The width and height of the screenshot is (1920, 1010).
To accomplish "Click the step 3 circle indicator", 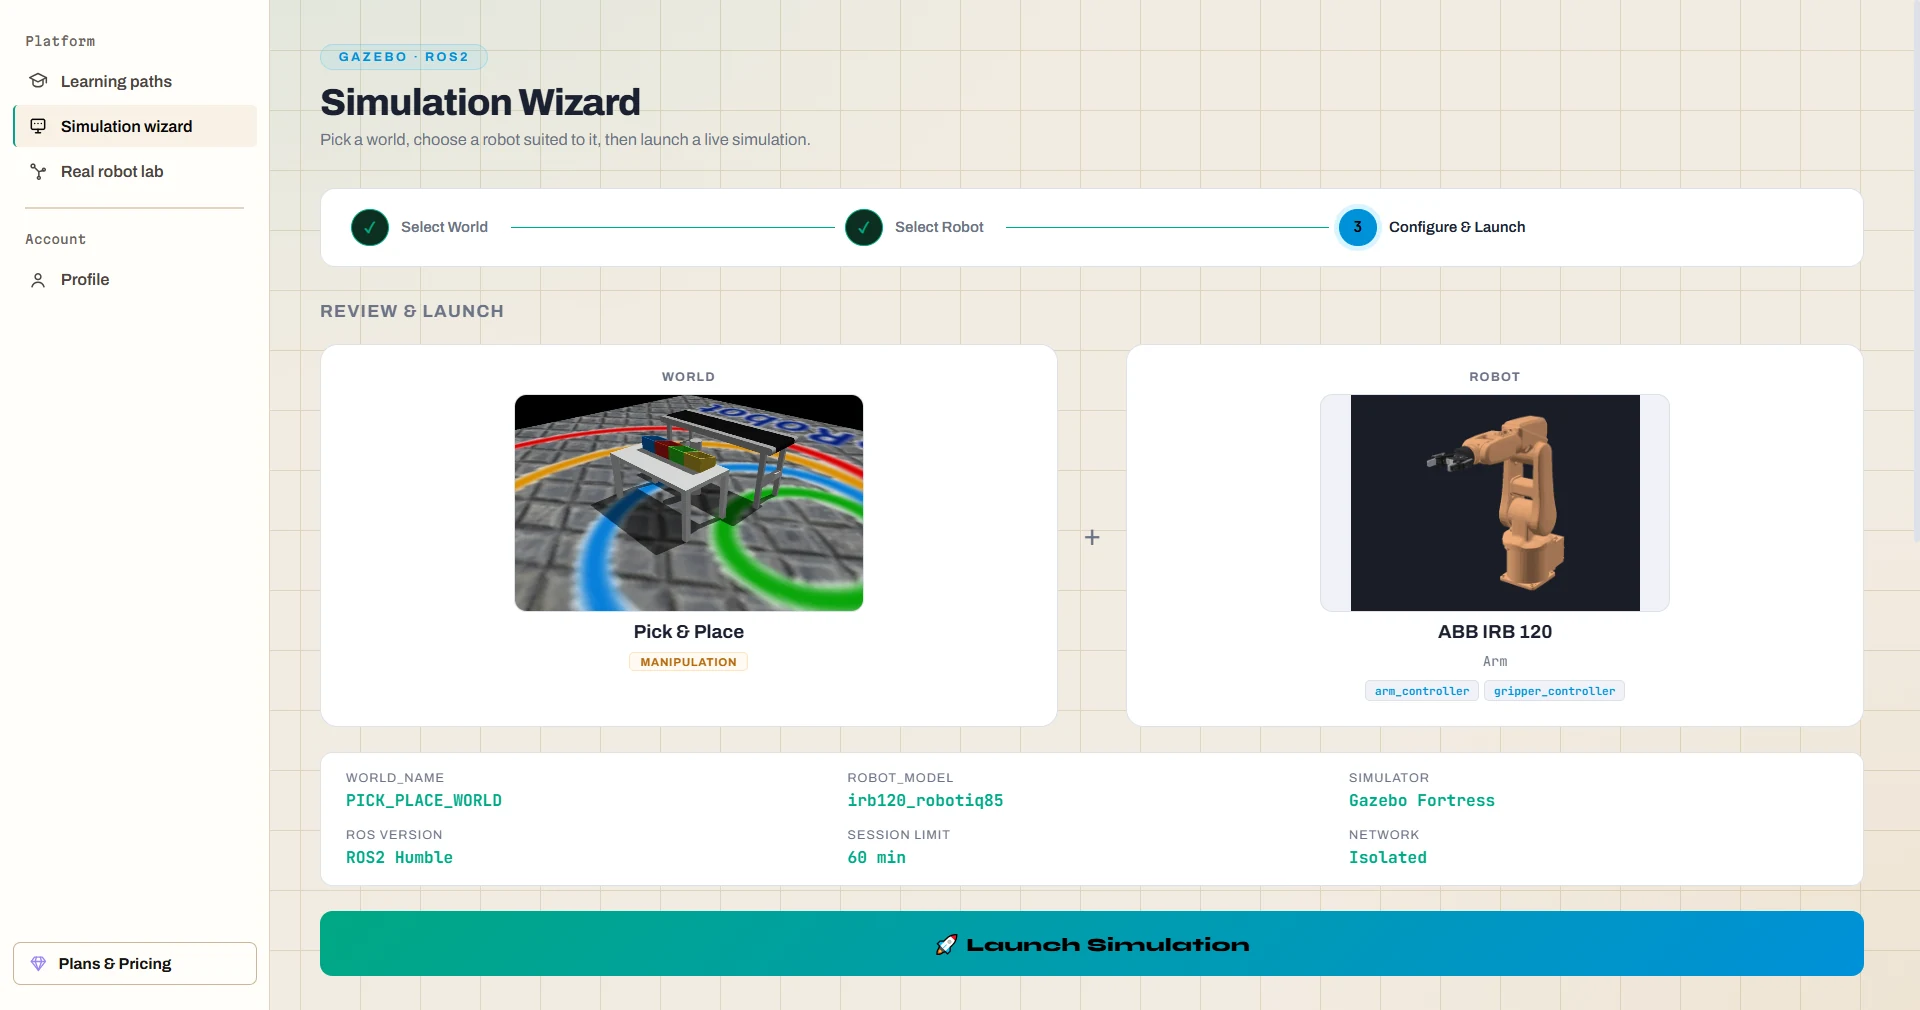I will click(x=1357, y=227).
